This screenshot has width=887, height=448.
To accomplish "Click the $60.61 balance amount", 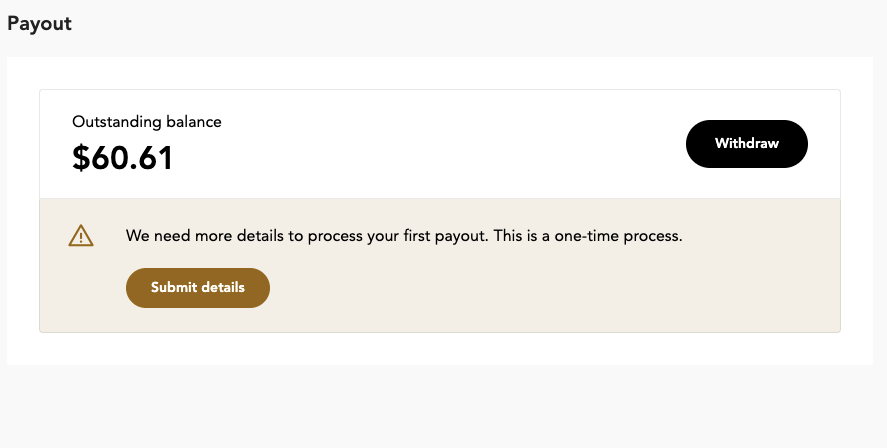I will [122, 158].
